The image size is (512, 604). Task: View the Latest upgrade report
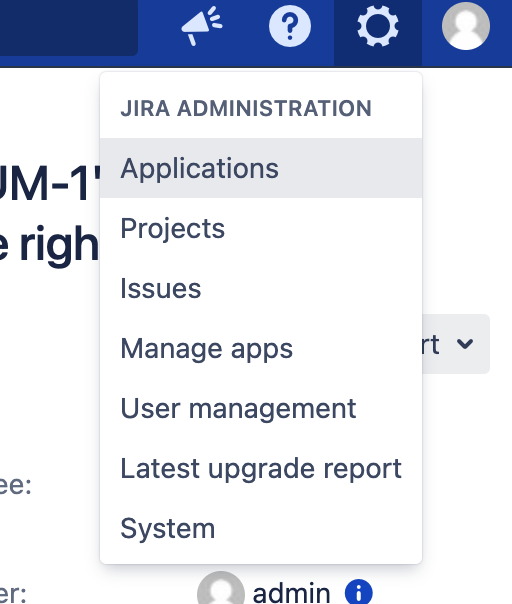261,468
